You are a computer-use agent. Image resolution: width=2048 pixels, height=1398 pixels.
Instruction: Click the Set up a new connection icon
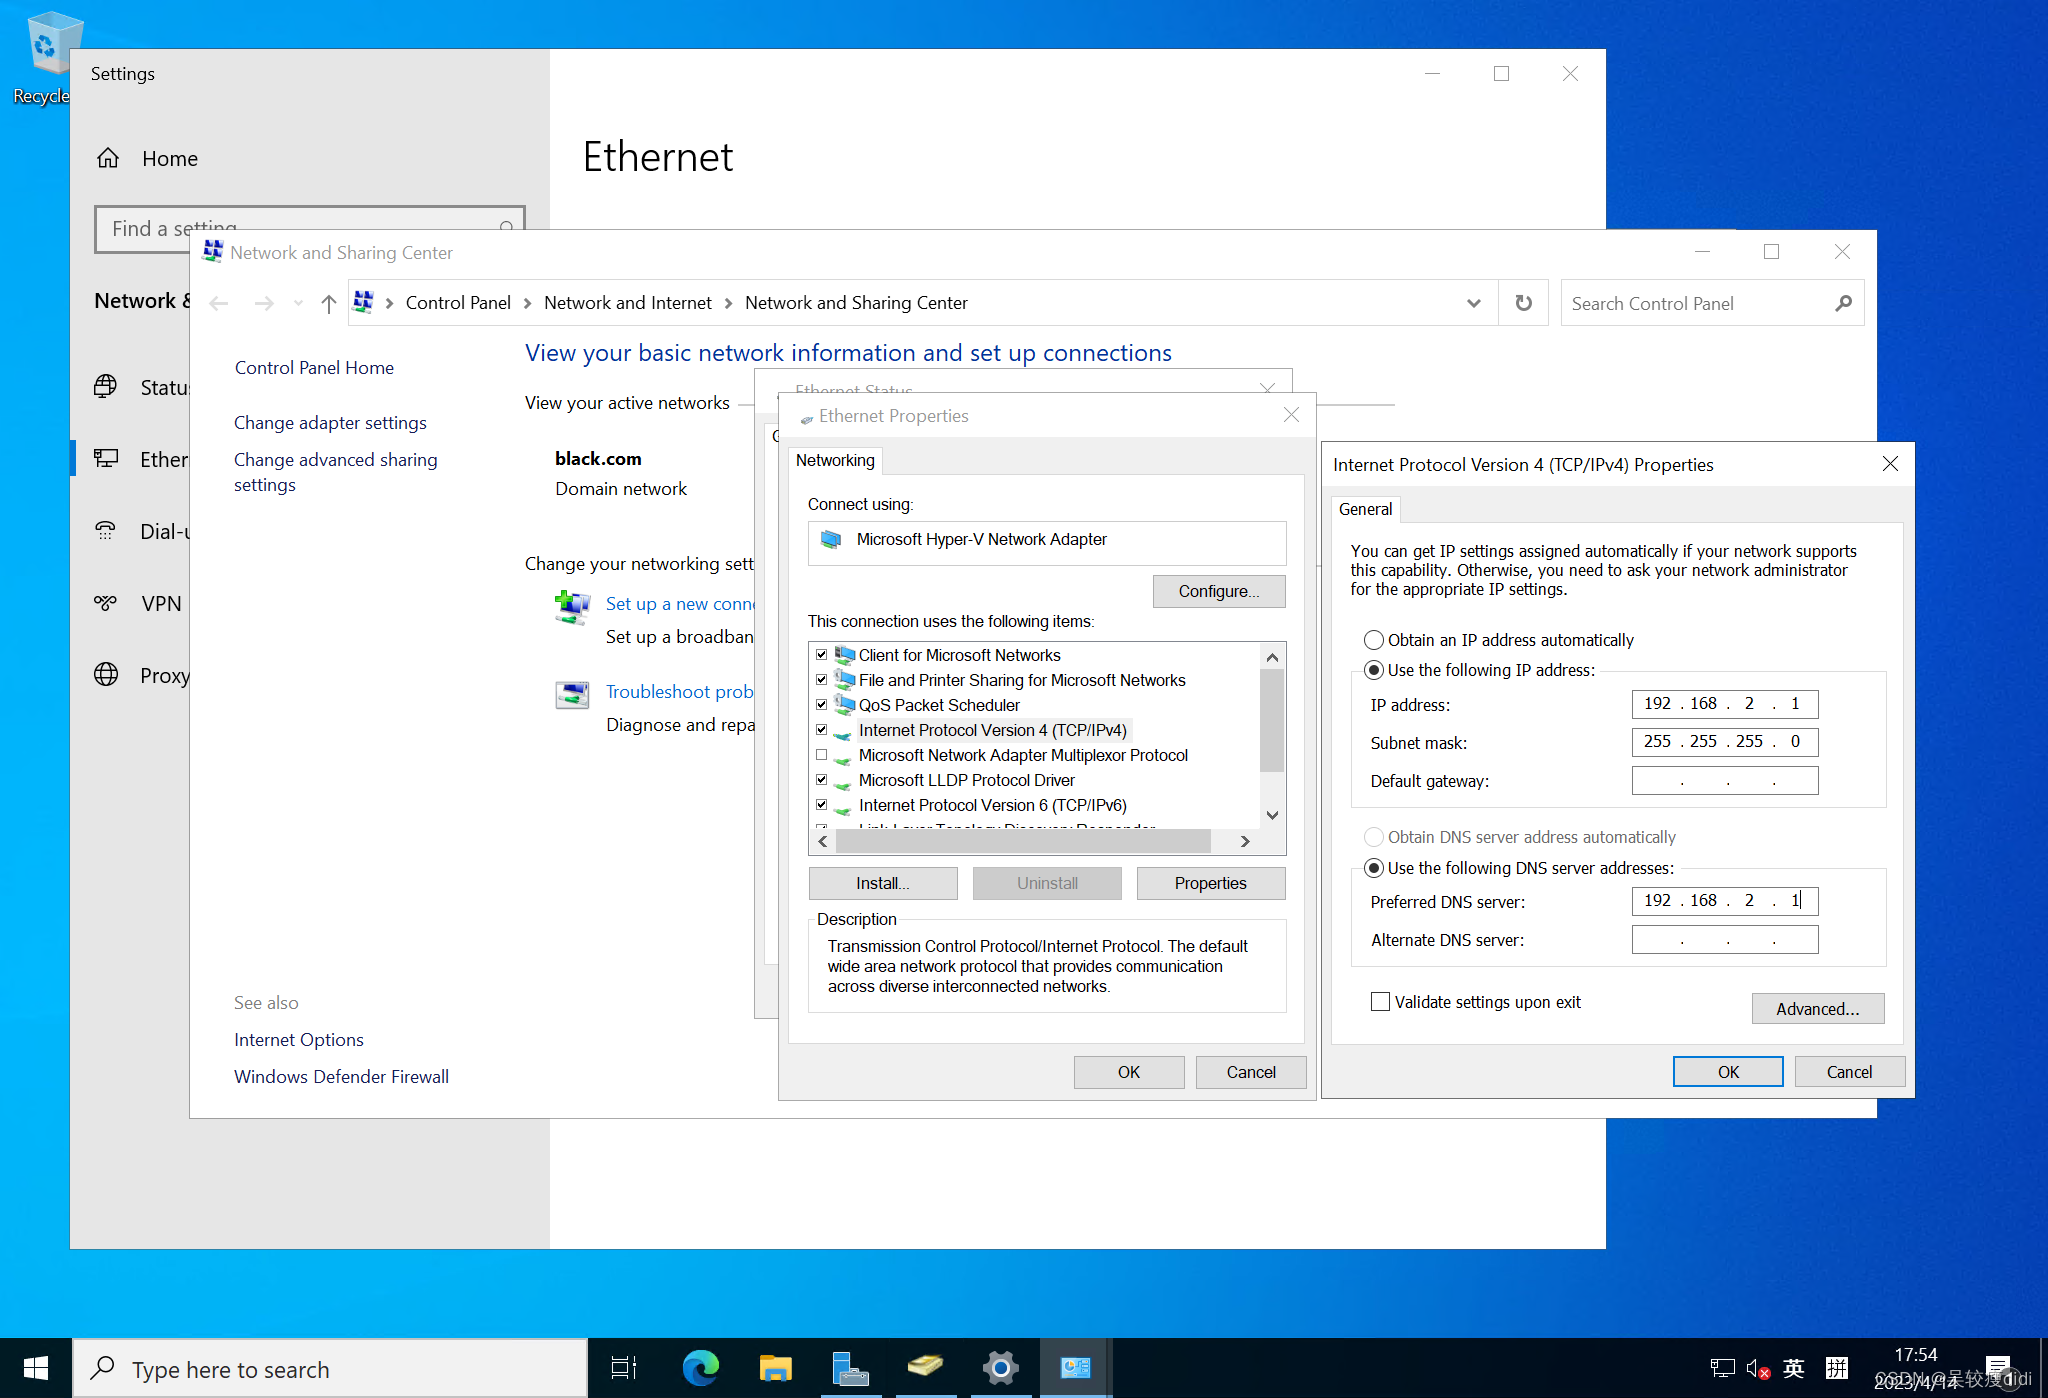571,607
